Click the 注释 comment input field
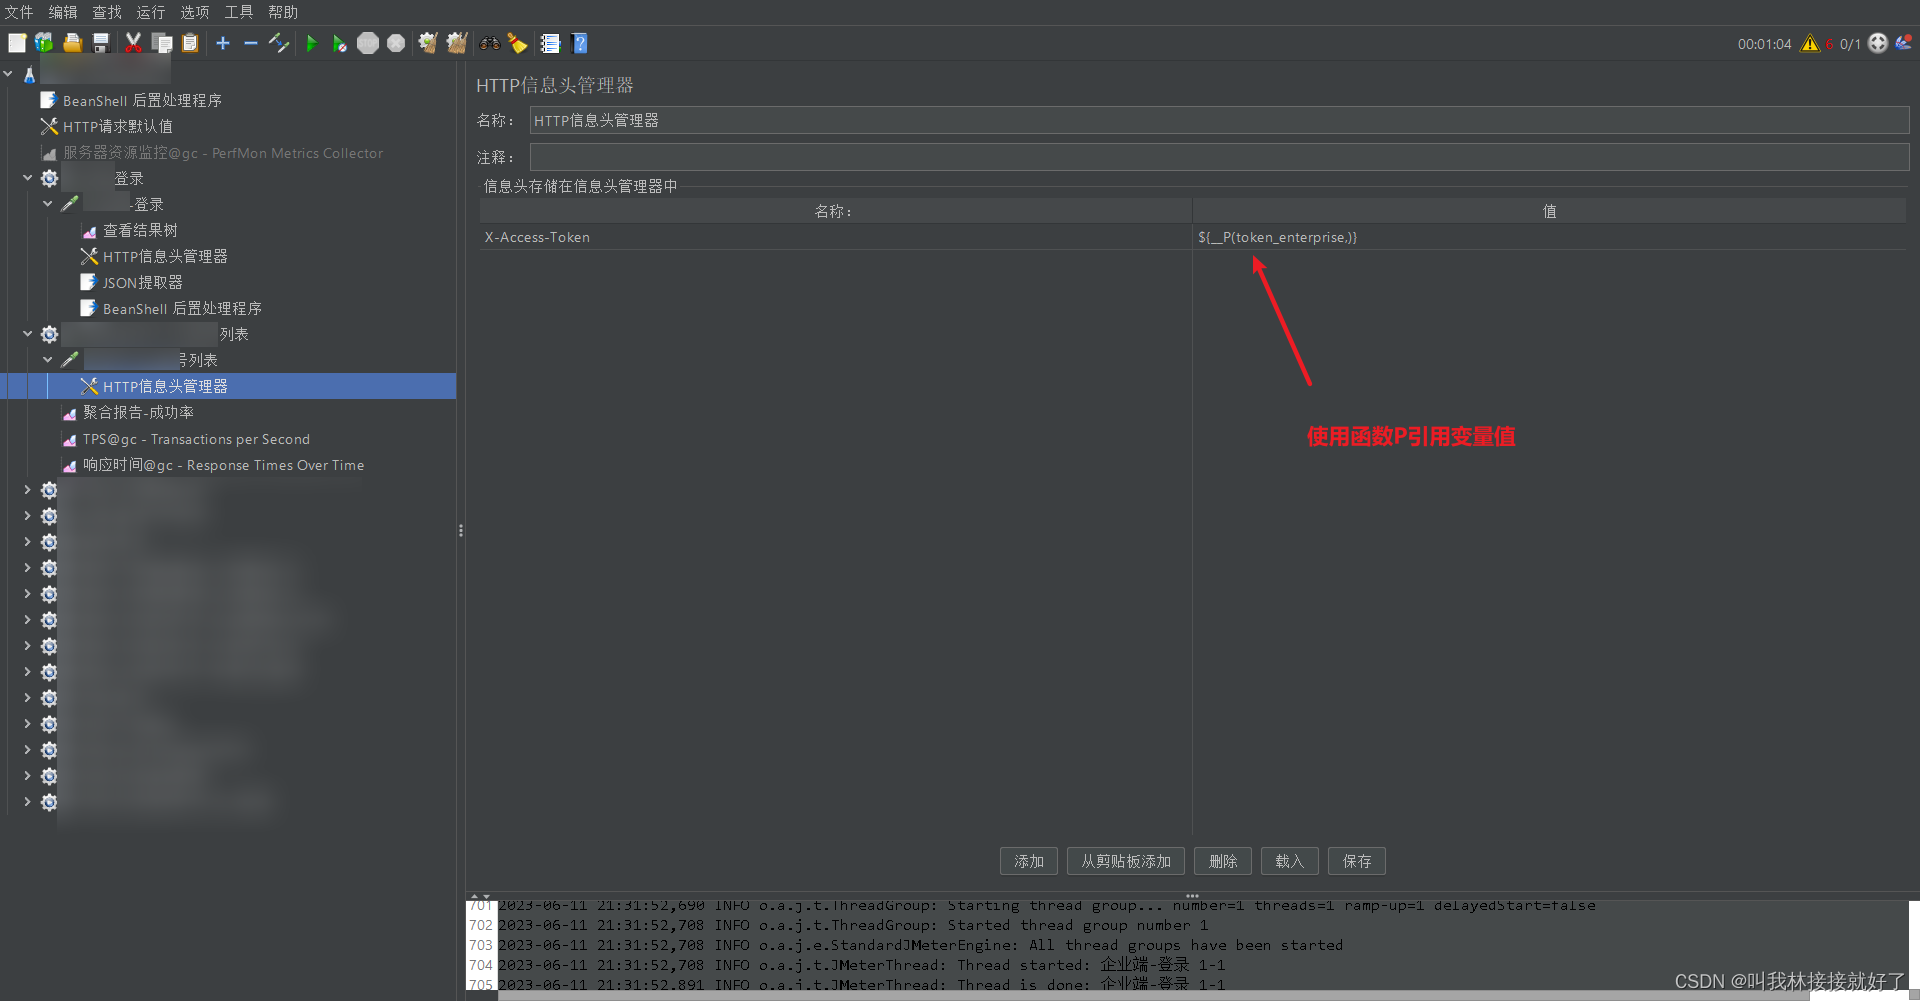This screenshot has width=1920, height=1001. pos(1219,157)
